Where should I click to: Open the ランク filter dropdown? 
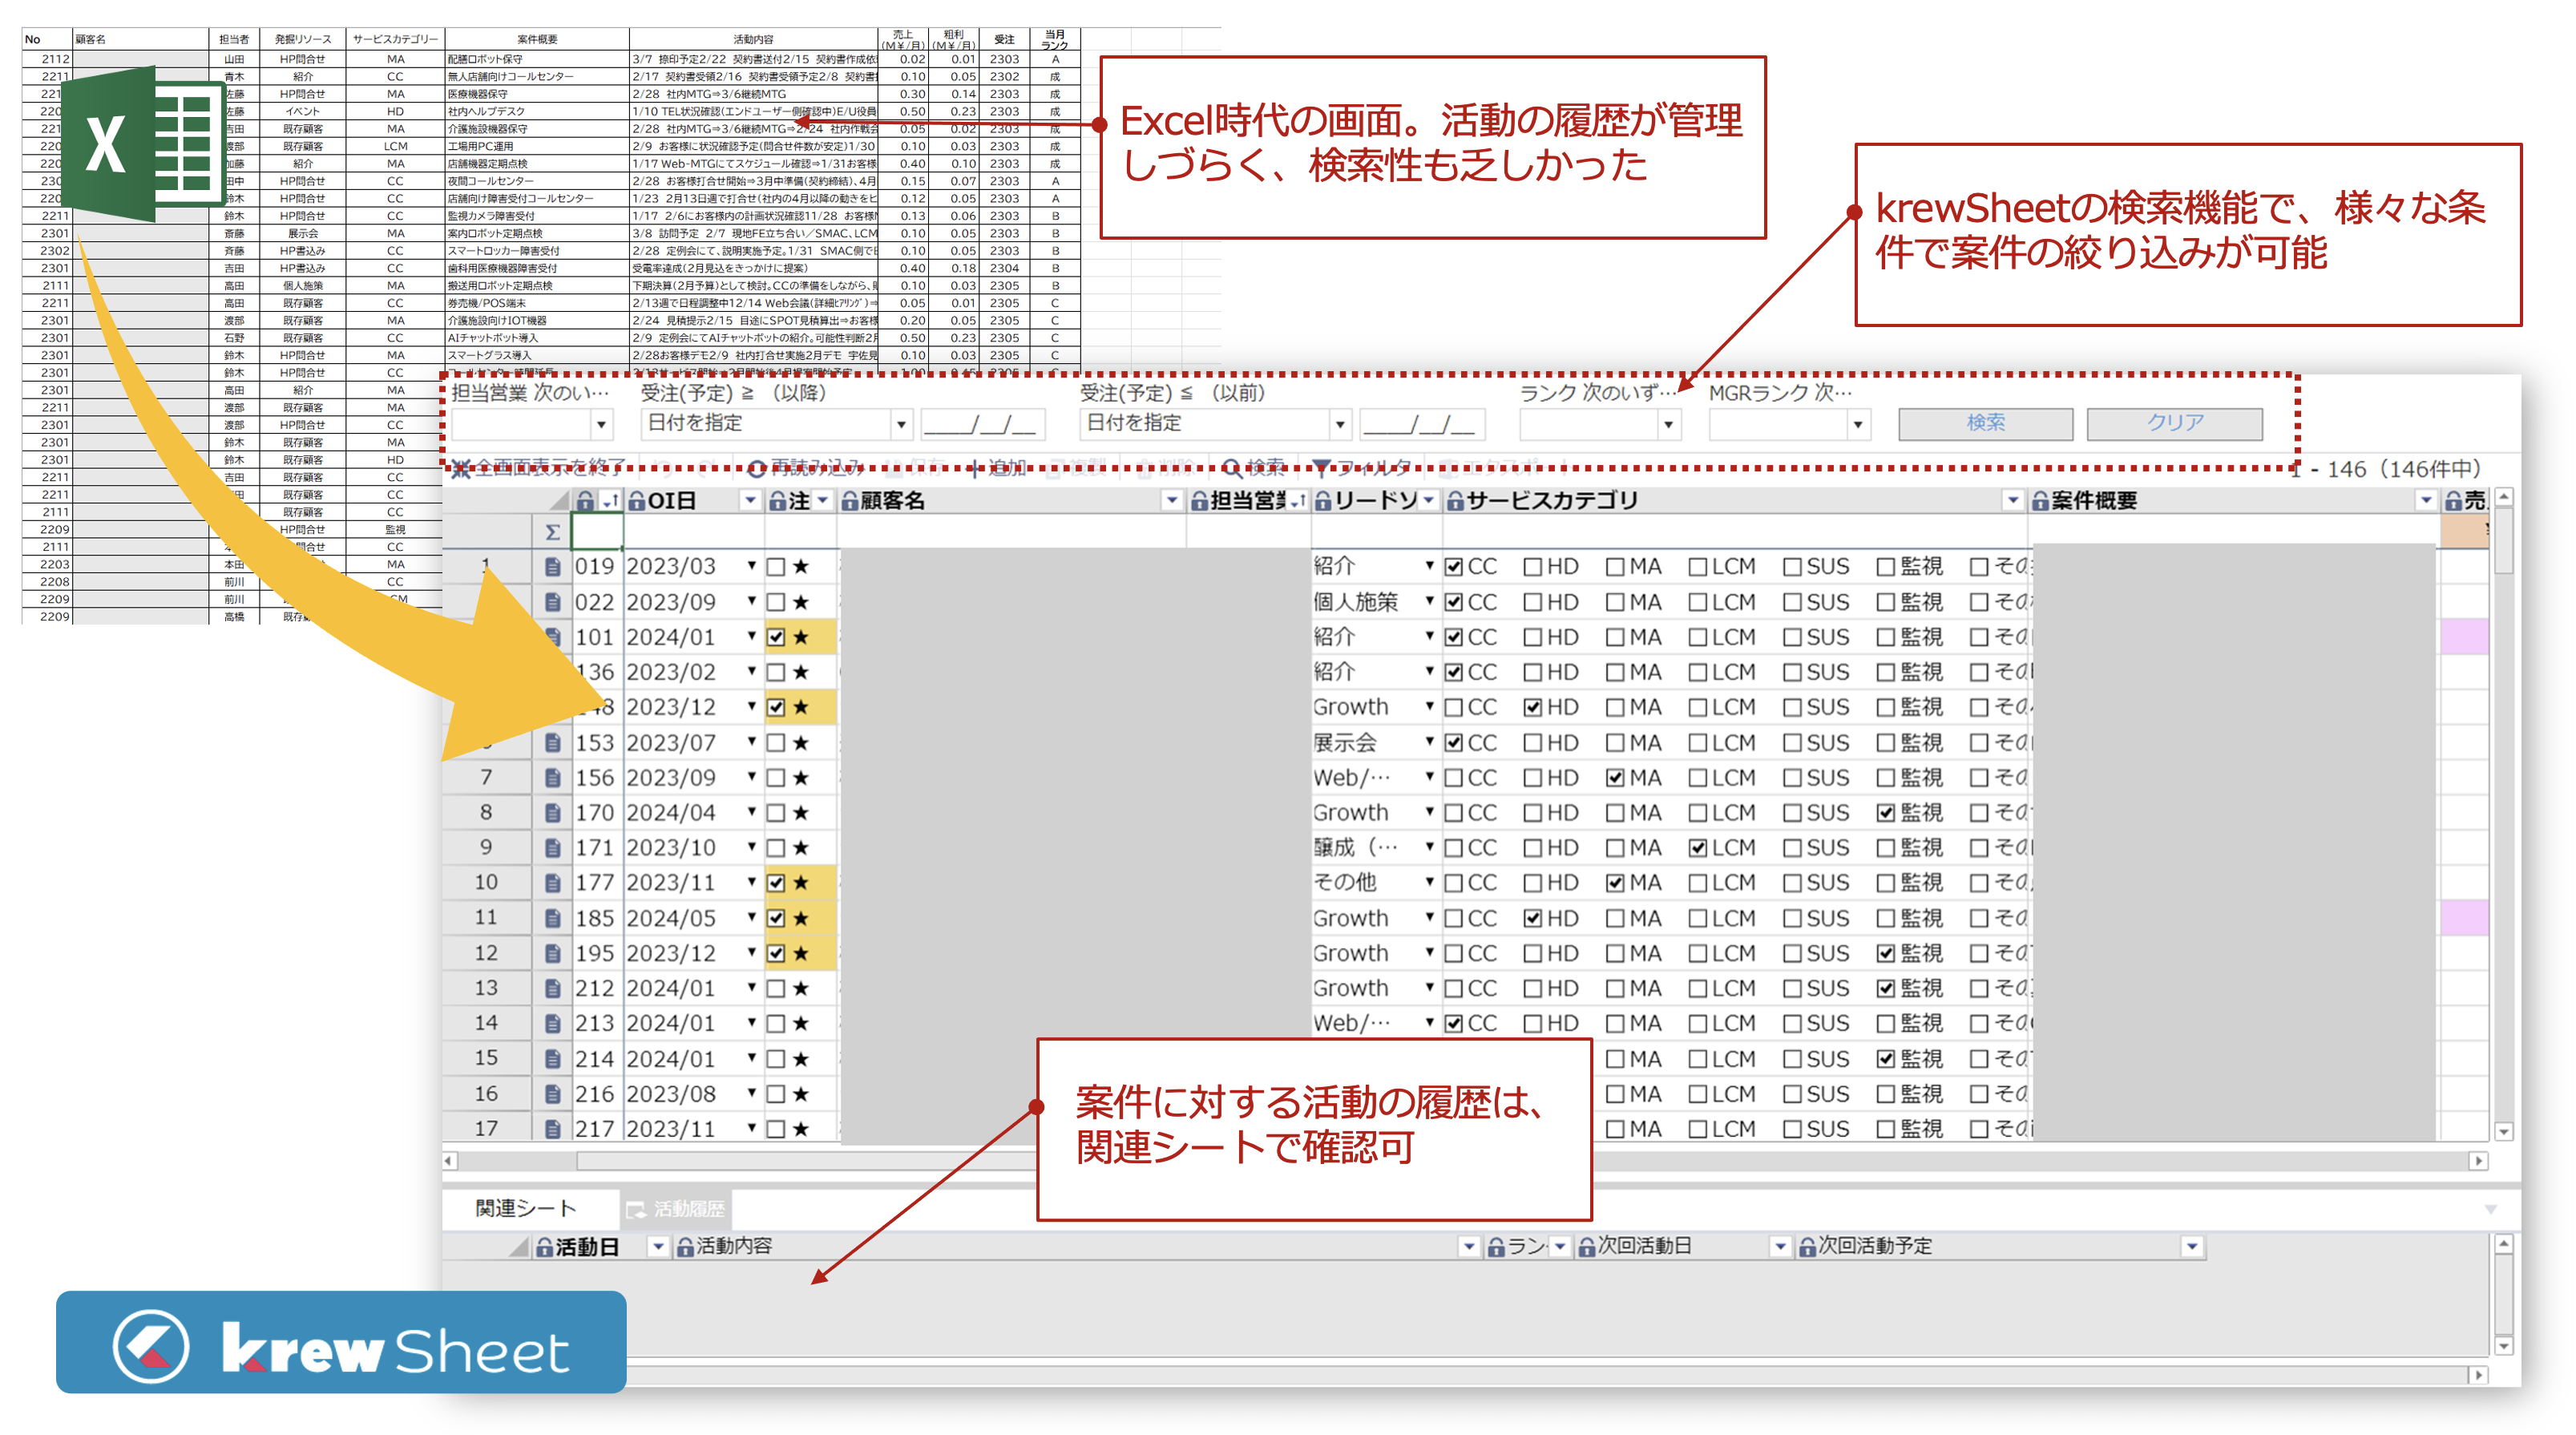click(1668, 425)
